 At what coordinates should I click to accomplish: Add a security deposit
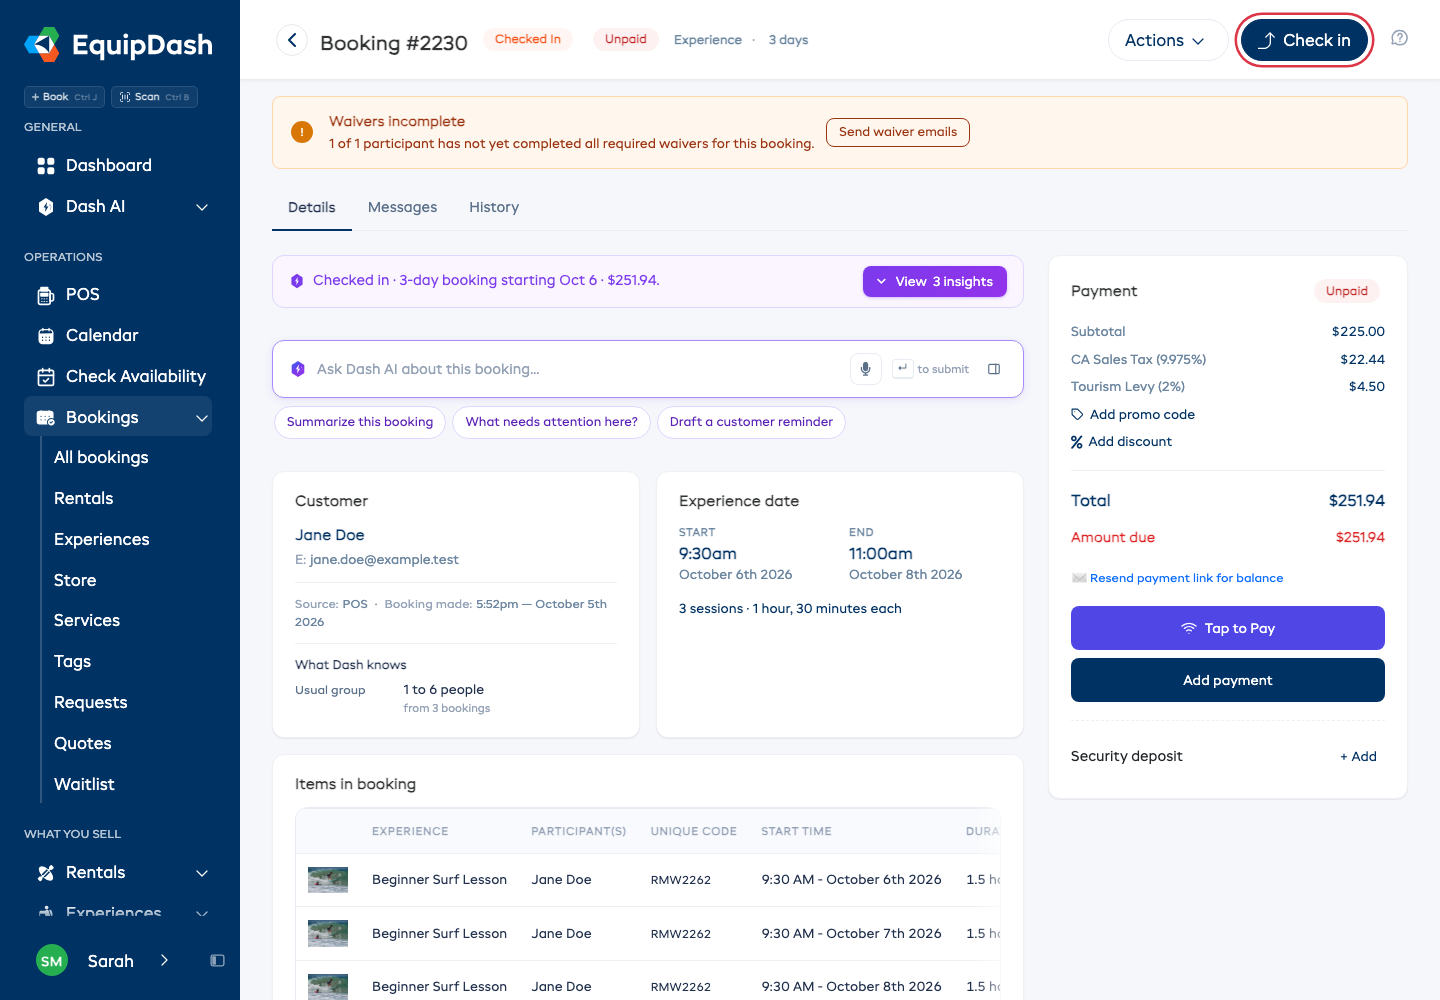pos(1358,756)
